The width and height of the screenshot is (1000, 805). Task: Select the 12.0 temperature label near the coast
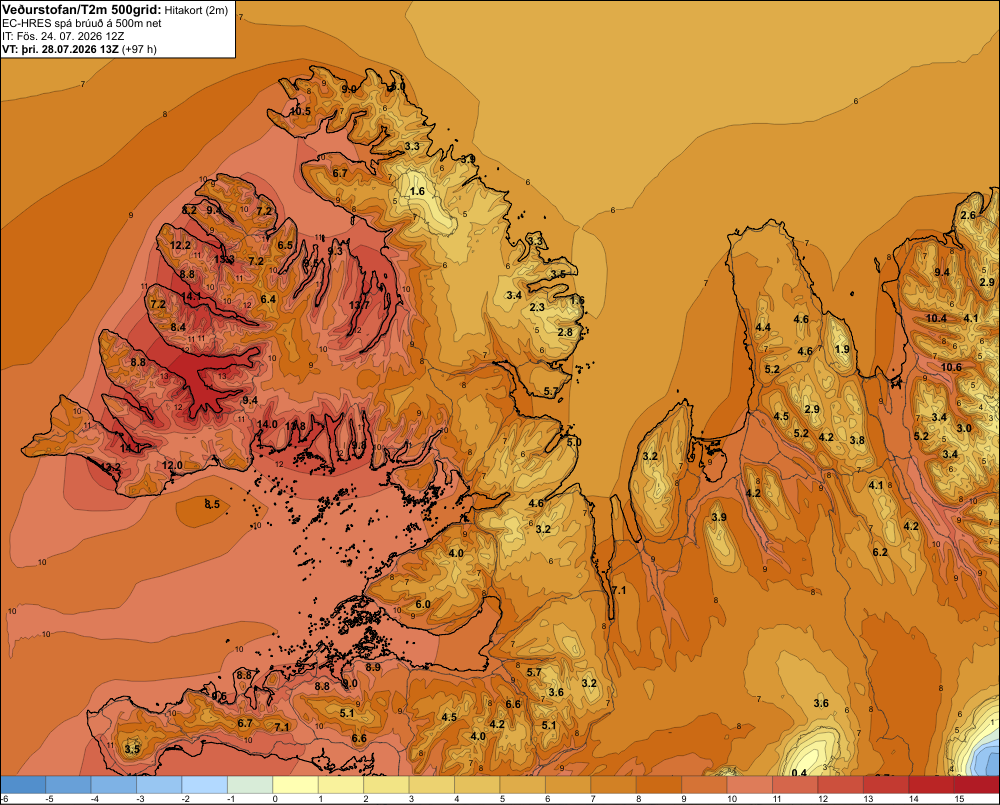(x=172, y=465)
